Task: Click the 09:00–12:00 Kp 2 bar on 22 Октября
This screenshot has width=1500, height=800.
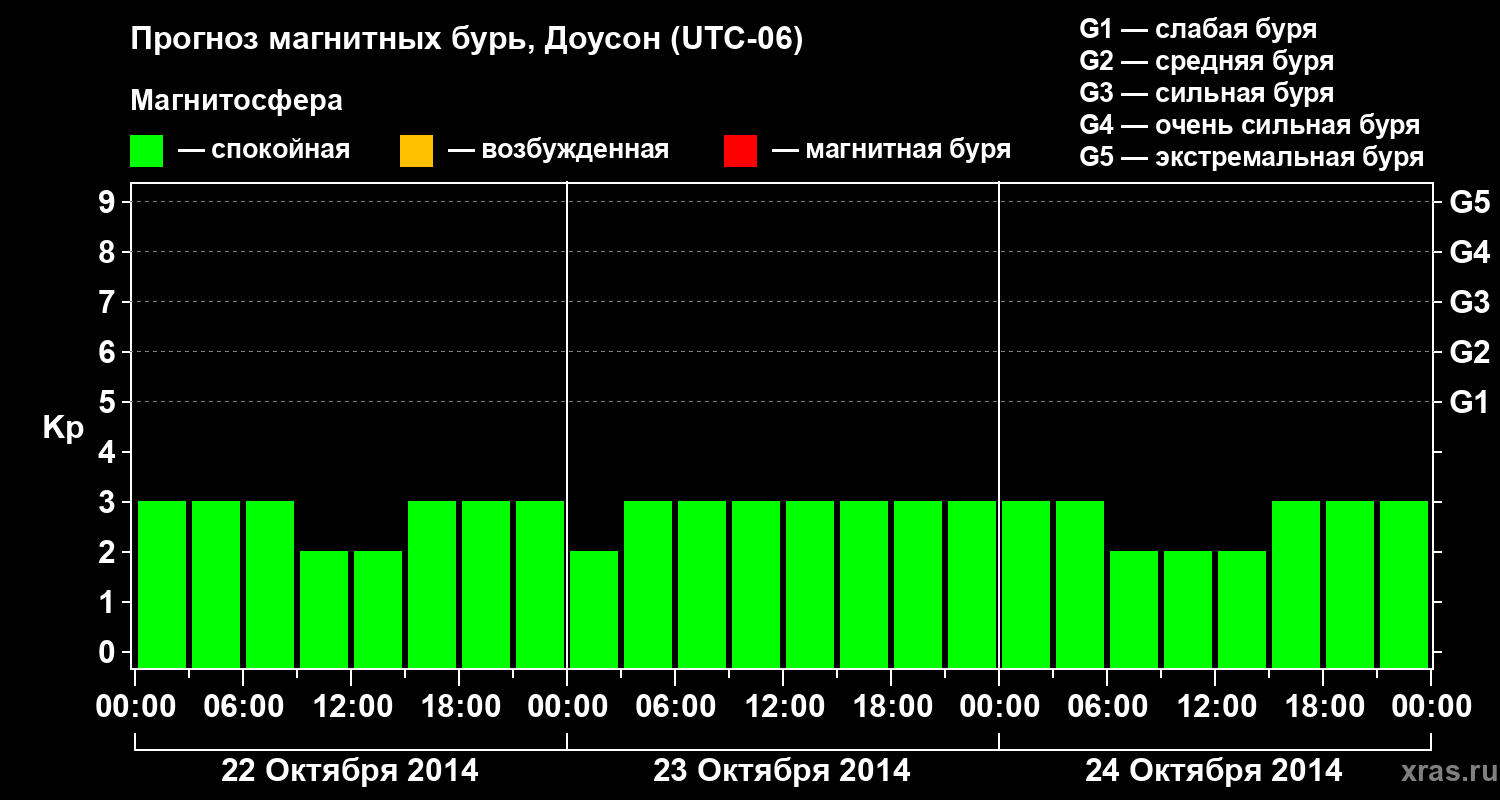Action: (x=324, y=609)
